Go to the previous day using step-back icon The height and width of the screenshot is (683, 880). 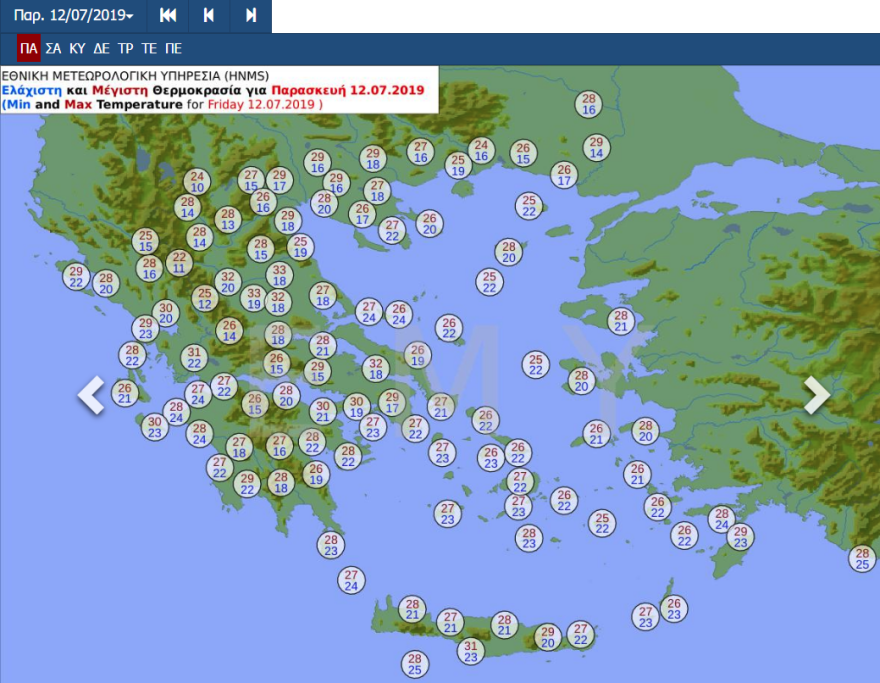(x=209, y=16)
